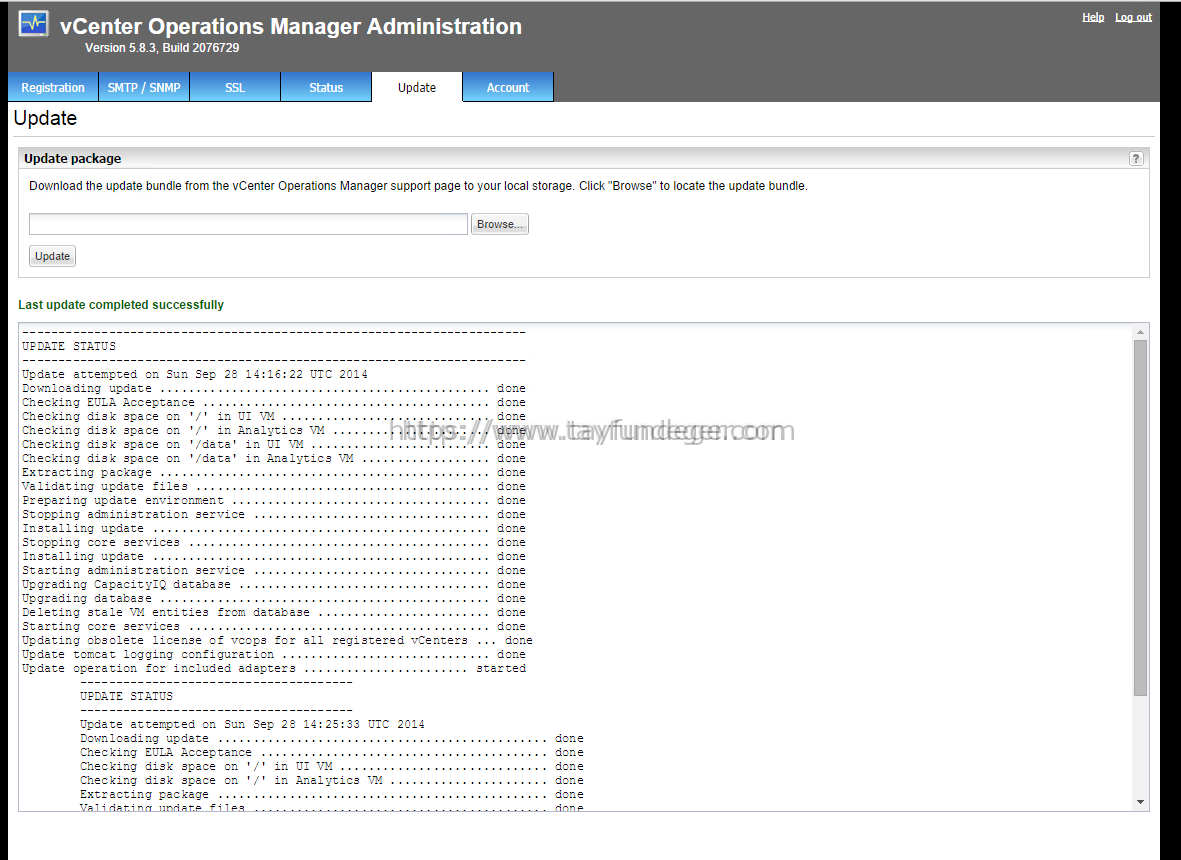Click the 'Updating obsolete license of vcops' line
The height and width of the screenshot is (860, 1181).
[277, 641]
